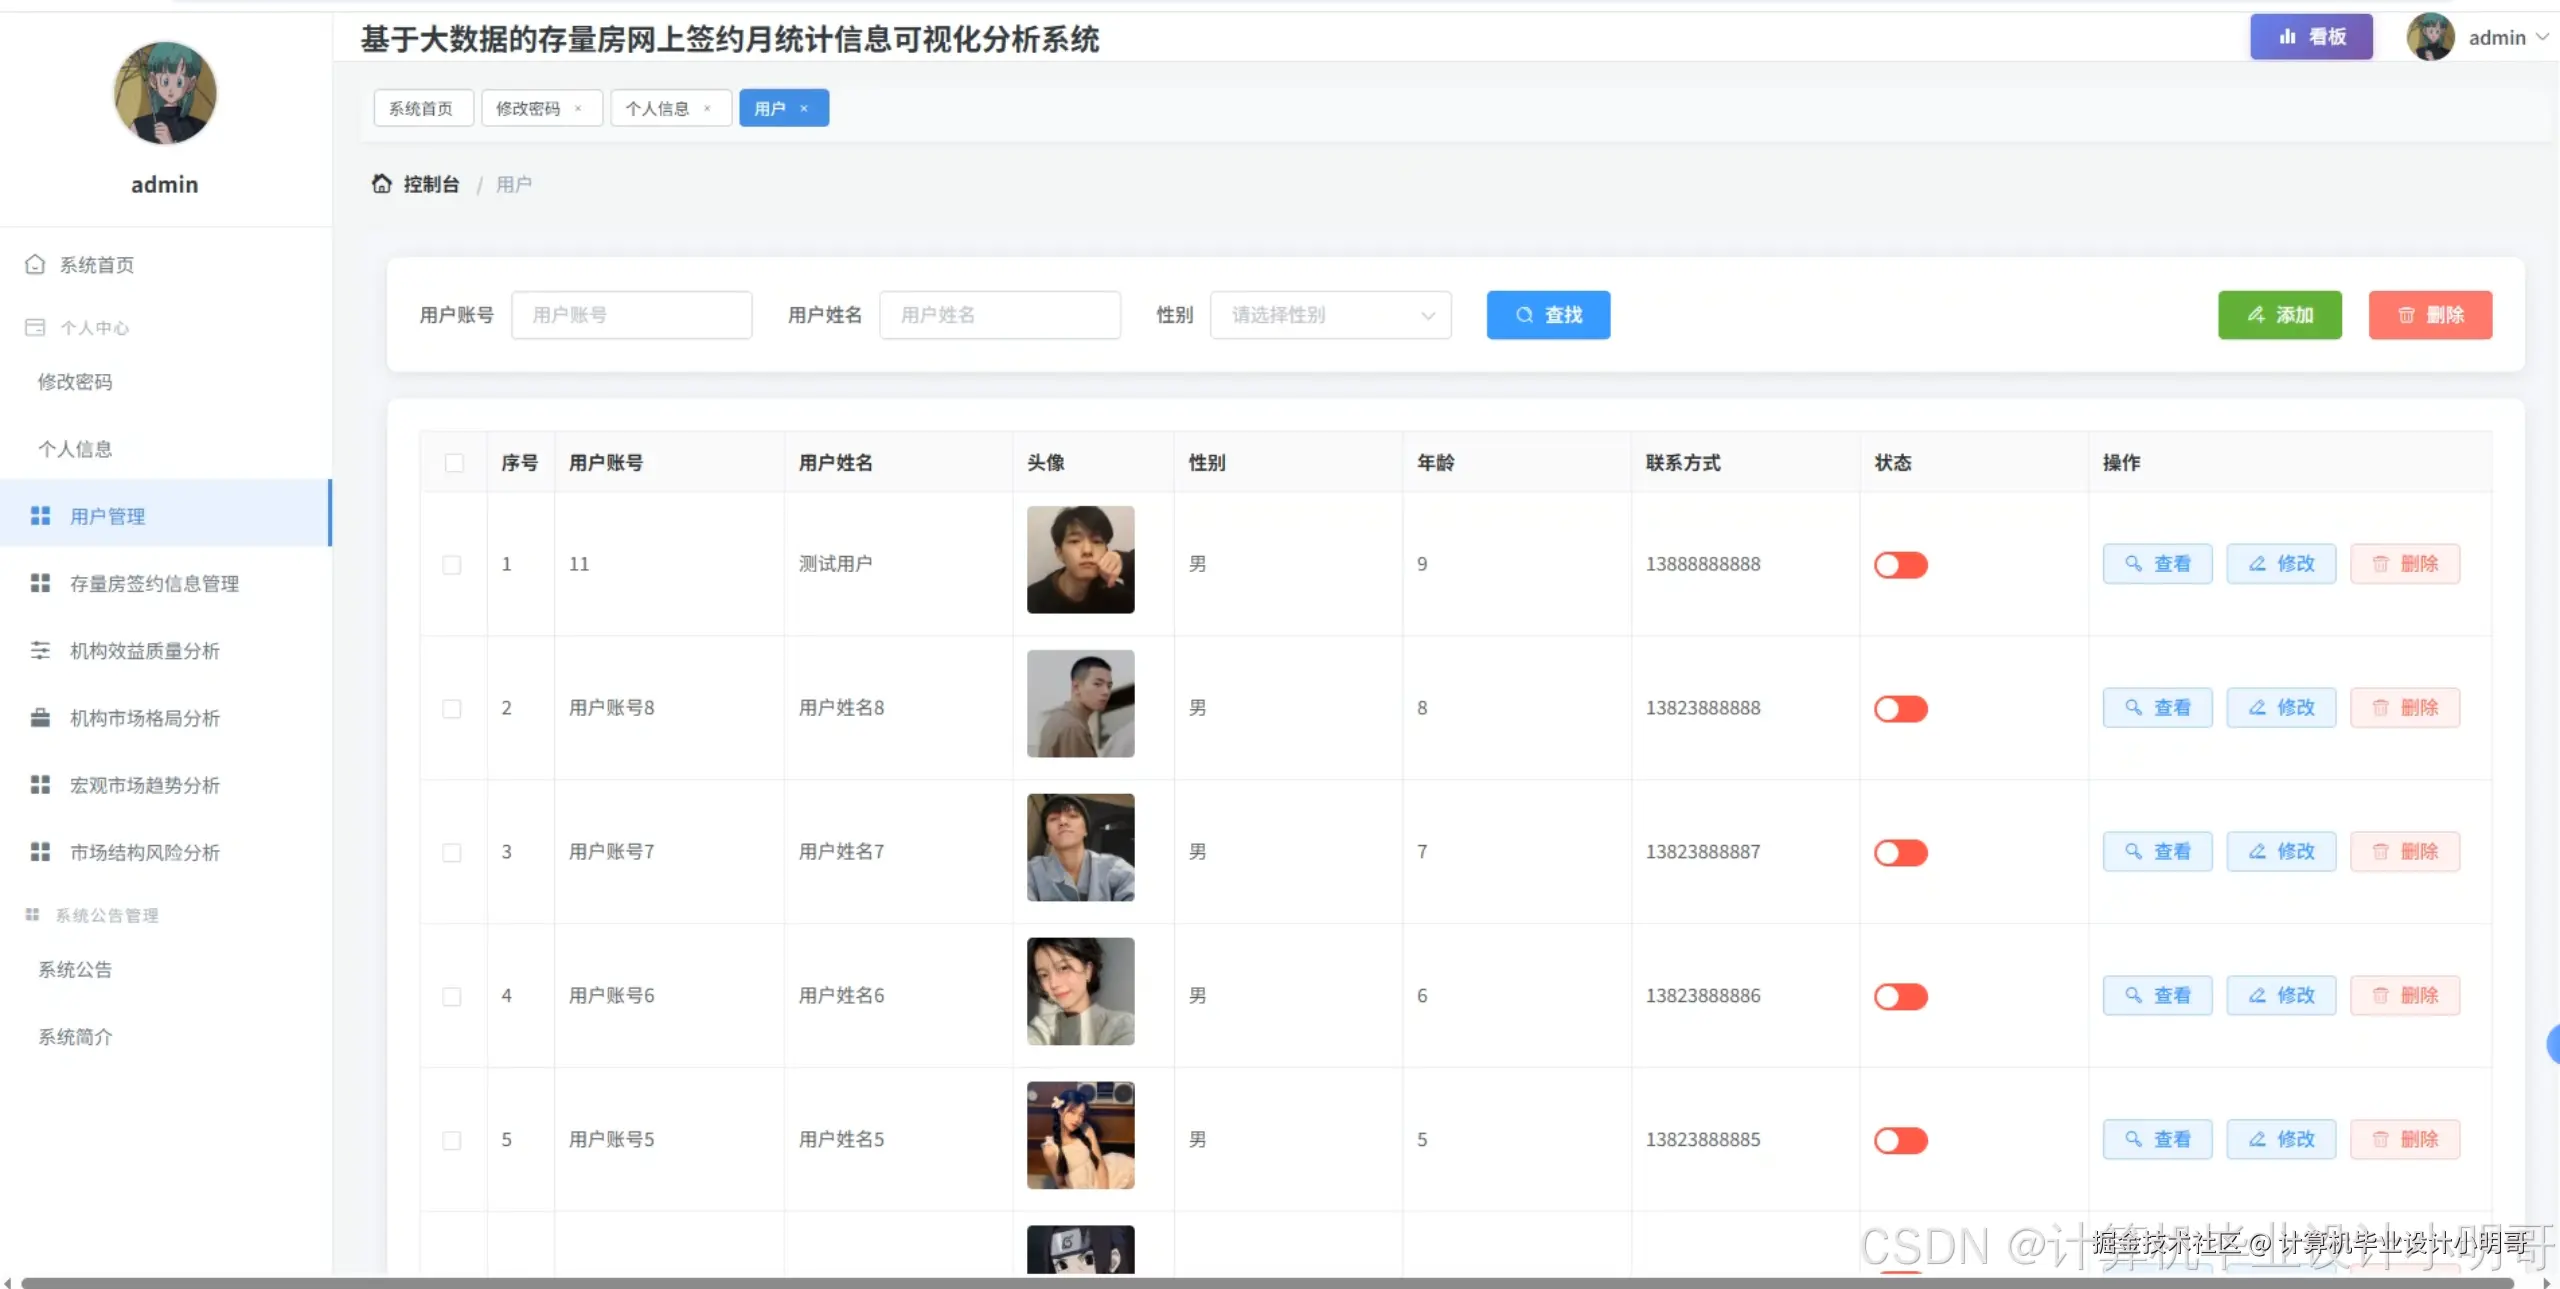Toggle status switch for 用户账号7

[x=1900, y=853]
